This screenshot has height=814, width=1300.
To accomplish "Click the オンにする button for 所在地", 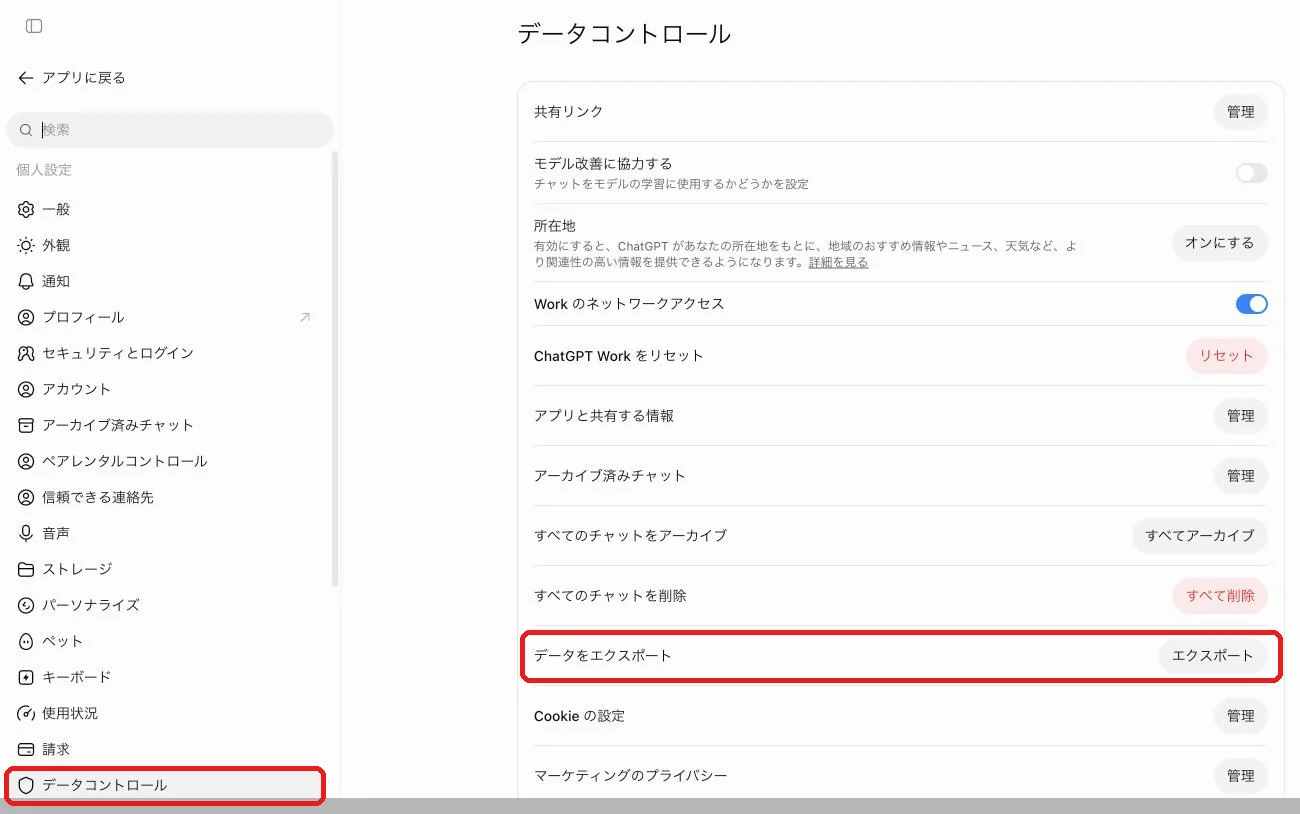I will coord(1219,243).
